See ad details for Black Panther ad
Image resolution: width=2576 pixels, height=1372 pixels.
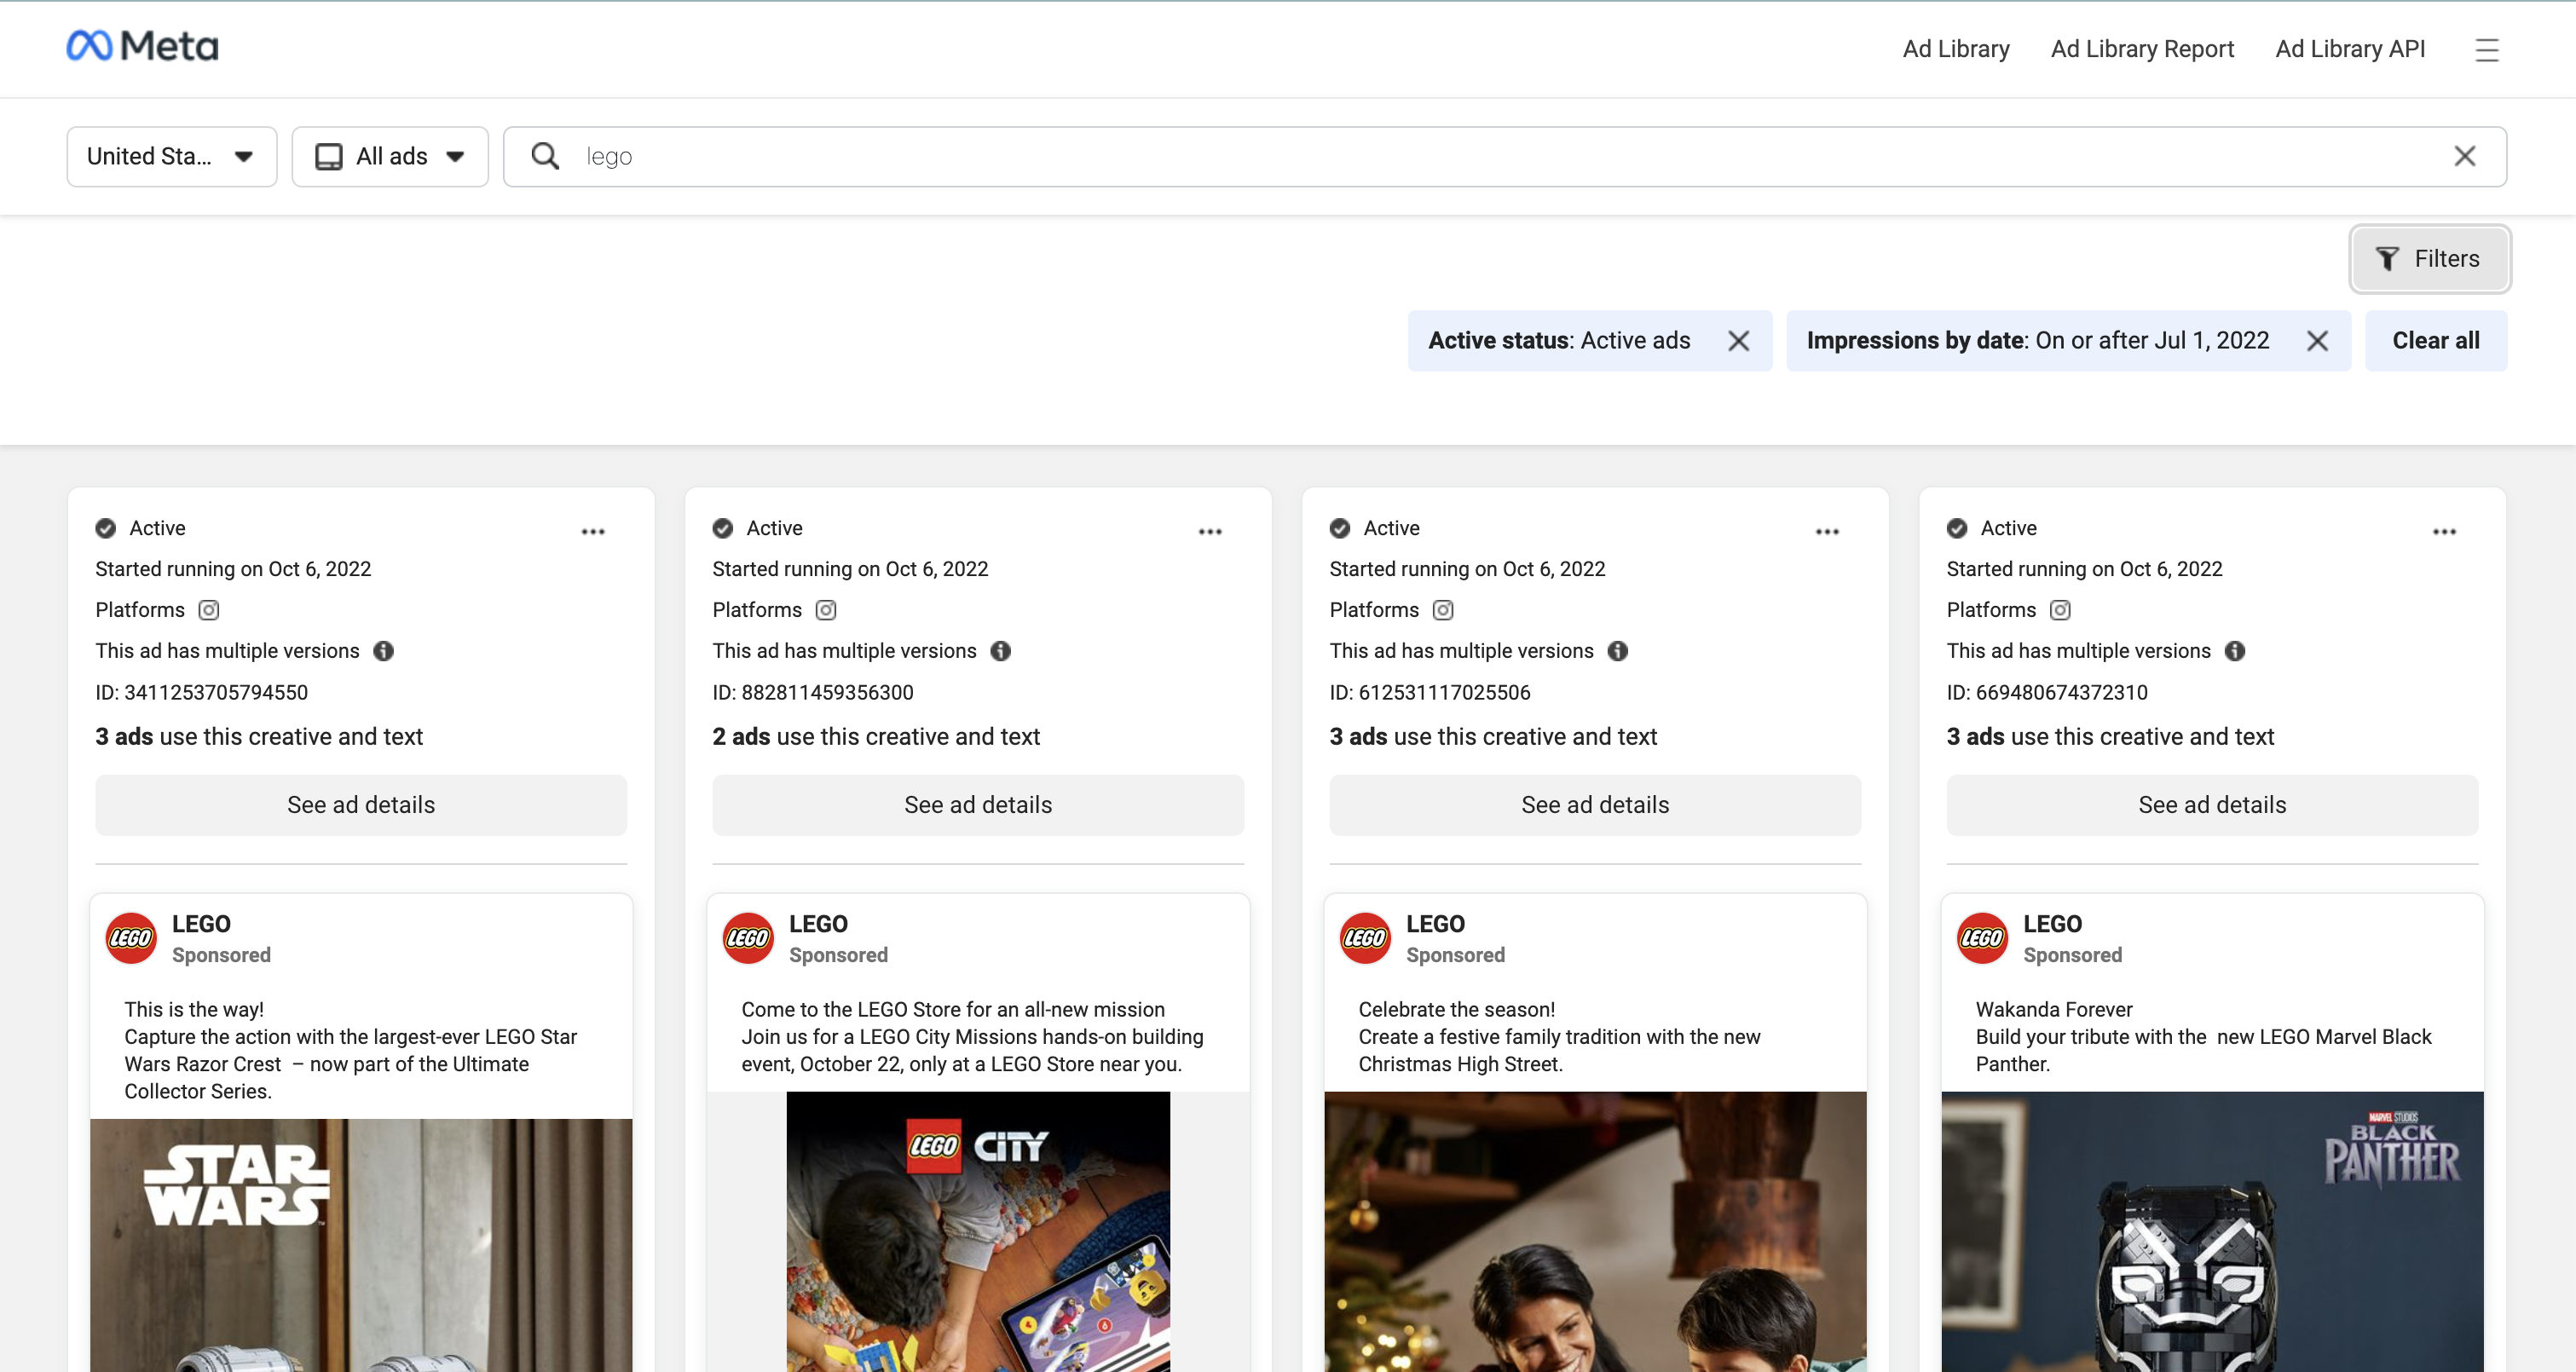tap(2212, 805)
